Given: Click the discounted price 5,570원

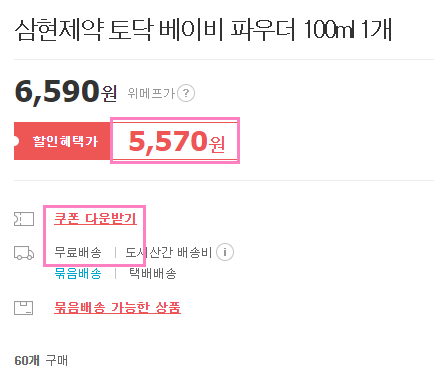Looking at the screenshot, I should coord(177,141).
